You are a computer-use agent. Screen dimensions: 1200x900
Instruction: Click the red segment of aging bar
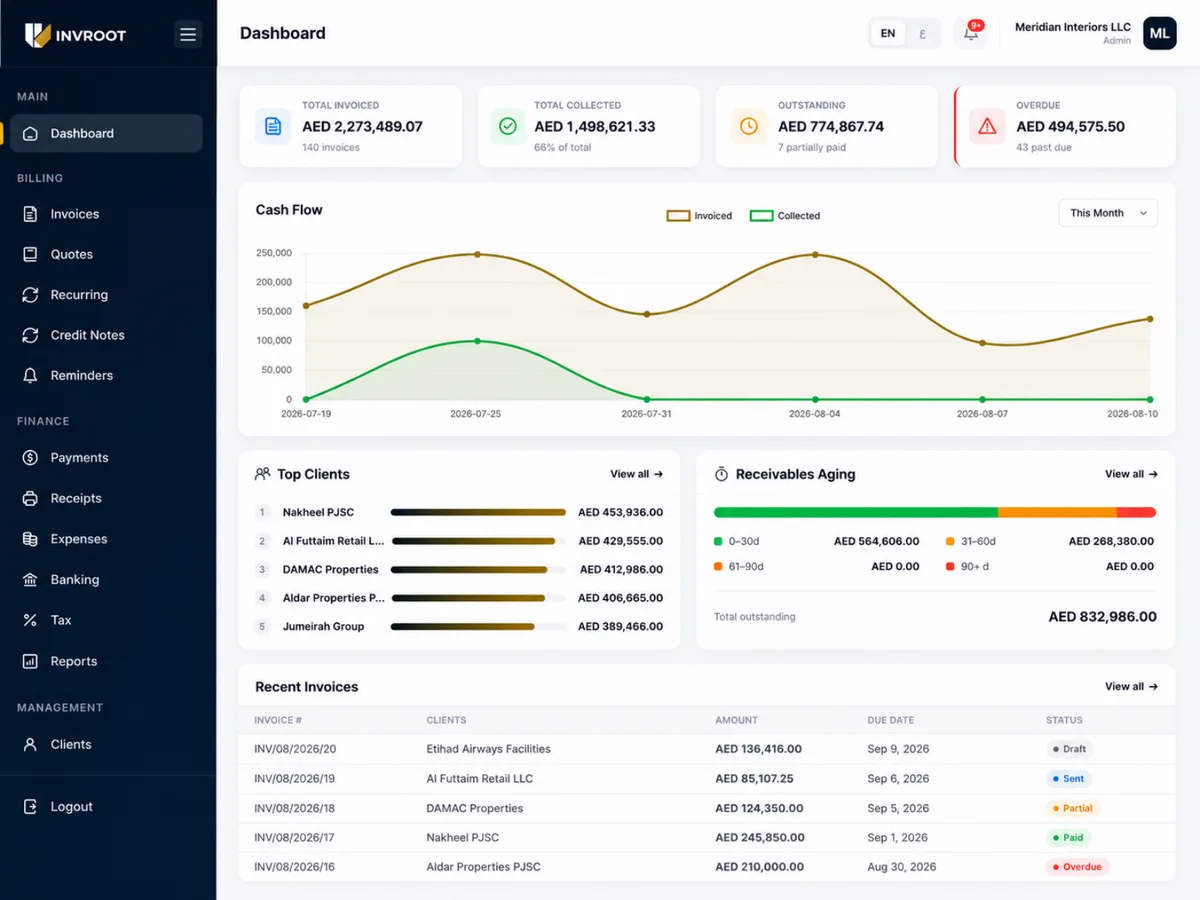point(1136,512)
